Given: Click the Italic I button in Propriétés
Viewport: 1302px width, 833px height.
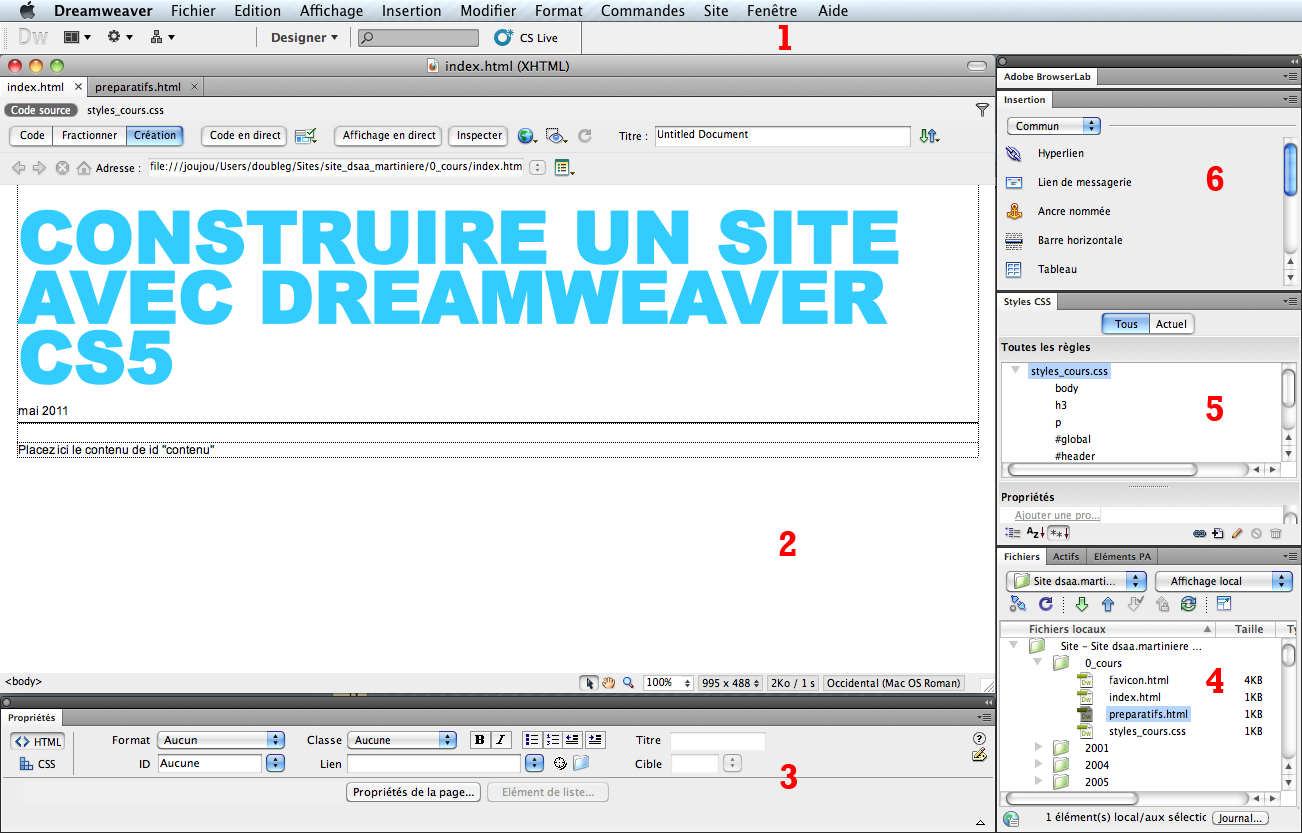Looking at the screenshot, I should pyautogui.click(x=501, y=740).
